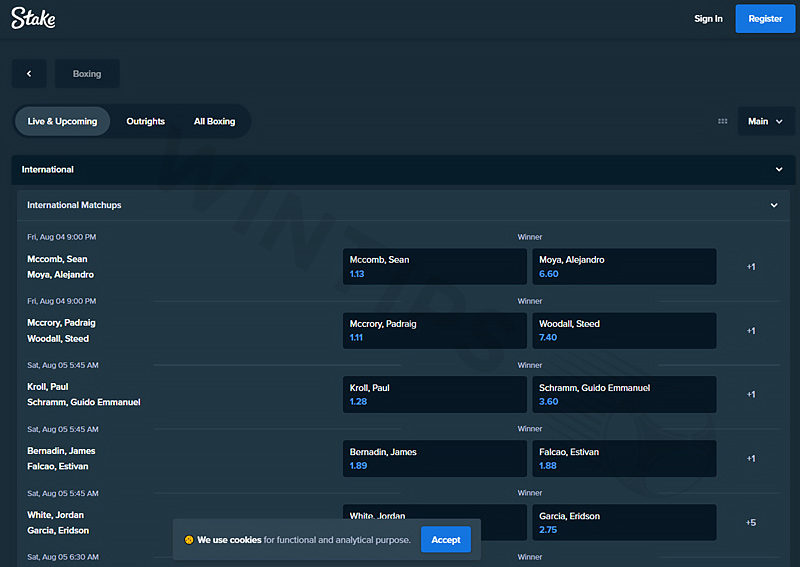The height and width of the screenshot is (567, 800).
Task: Bet on Mccomb, Sean at 1.13
Action: 435,266
